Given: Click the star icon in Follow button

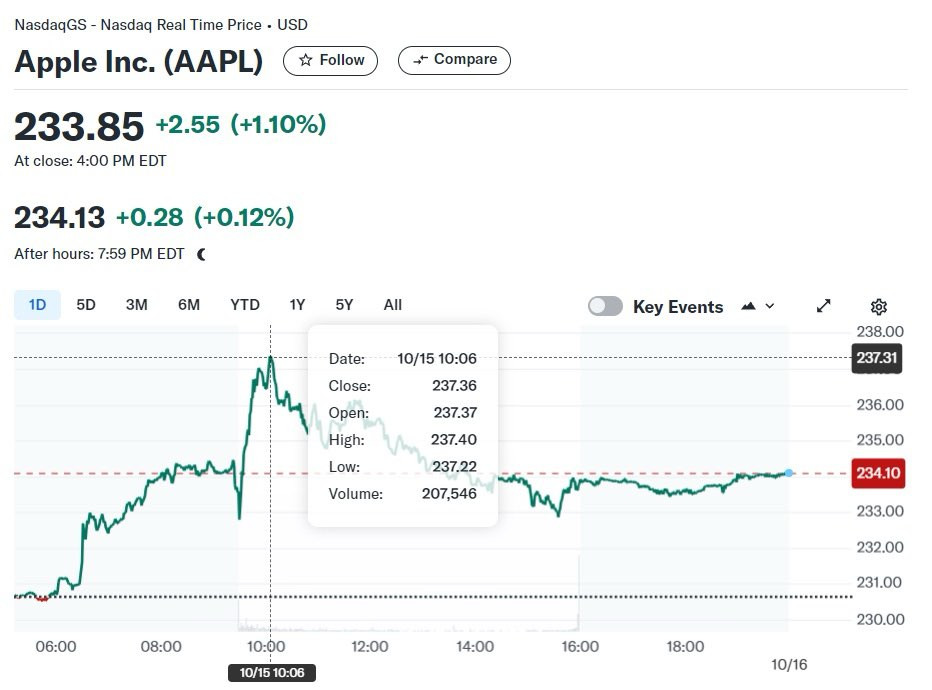Looking at the screenshot, I should coord(306,60).
